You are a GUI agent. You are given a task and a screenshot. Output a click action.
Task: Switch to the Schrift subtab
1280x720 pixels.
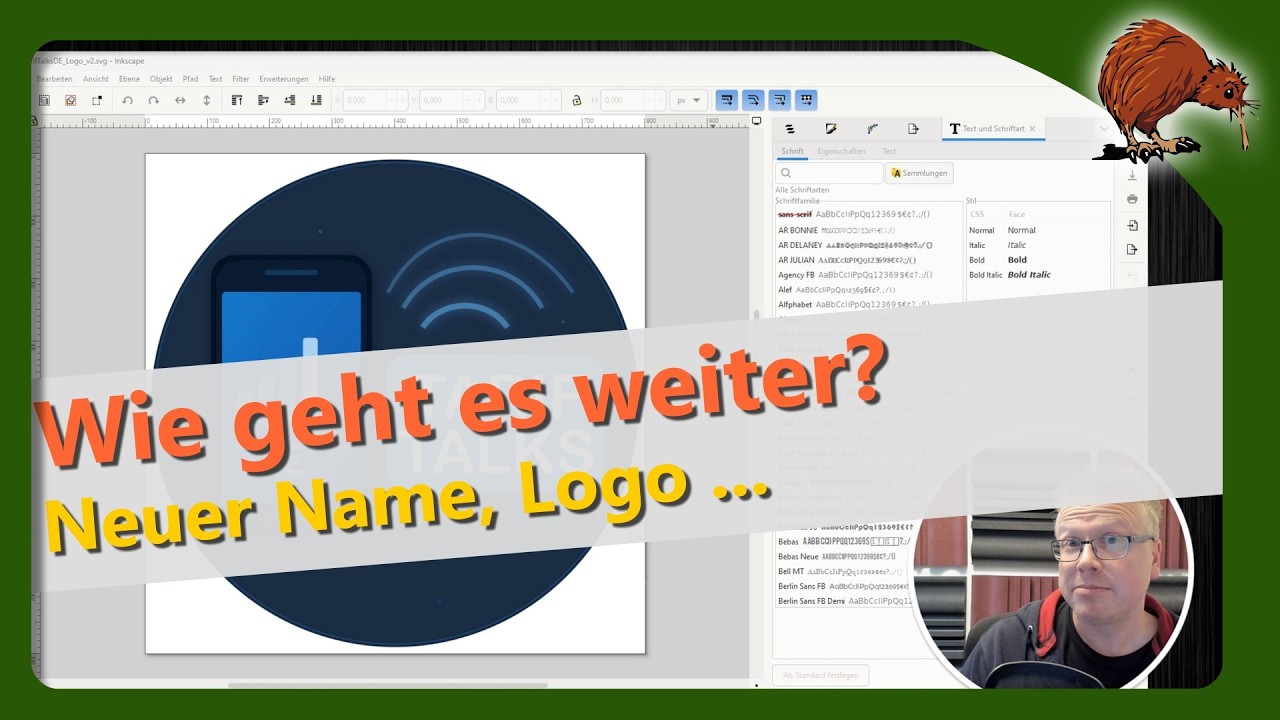tap(792, 151)
